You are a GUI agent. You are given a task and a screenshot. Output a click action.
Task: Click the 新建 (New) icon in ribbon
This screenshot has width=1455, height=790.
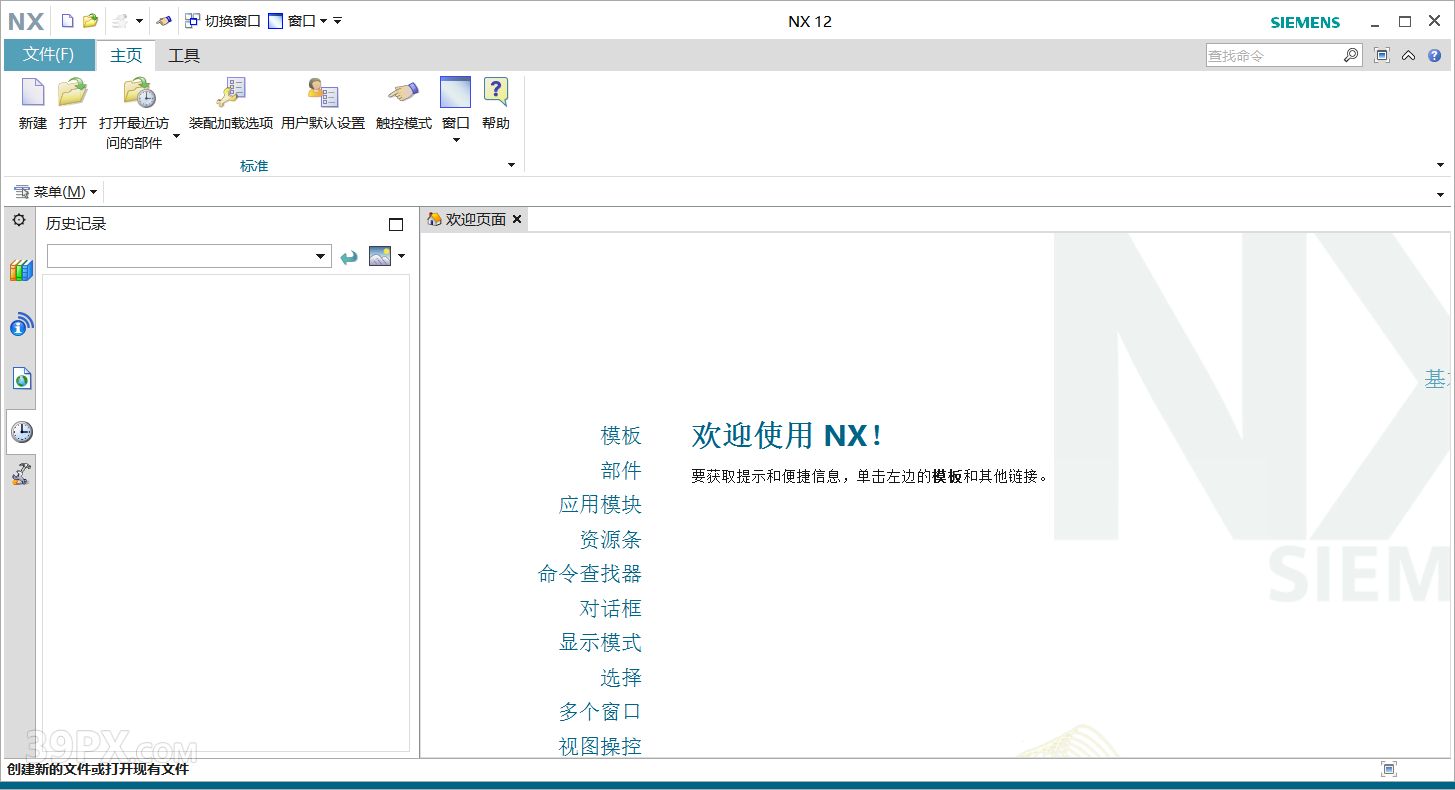coord(33,92)
